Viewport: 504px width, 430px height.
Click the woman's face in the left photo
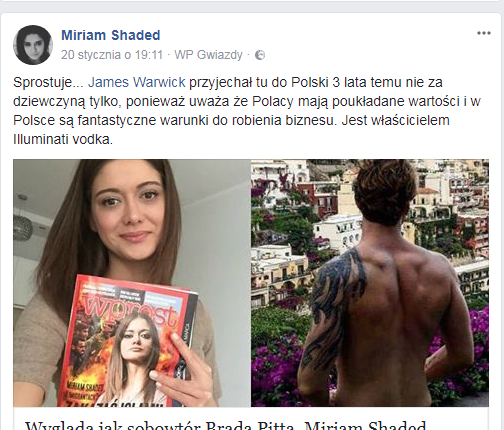[x=128, y=210]
